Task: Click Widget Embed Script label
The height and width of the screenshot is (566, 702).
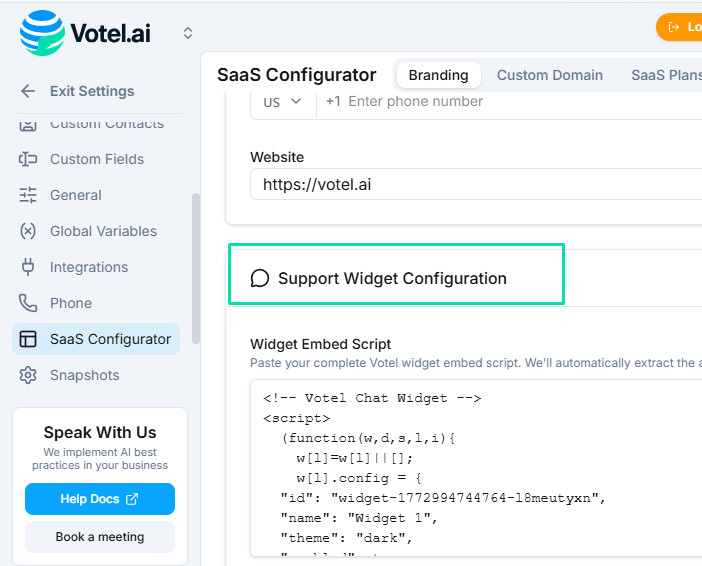Action: tap(321, 344)
